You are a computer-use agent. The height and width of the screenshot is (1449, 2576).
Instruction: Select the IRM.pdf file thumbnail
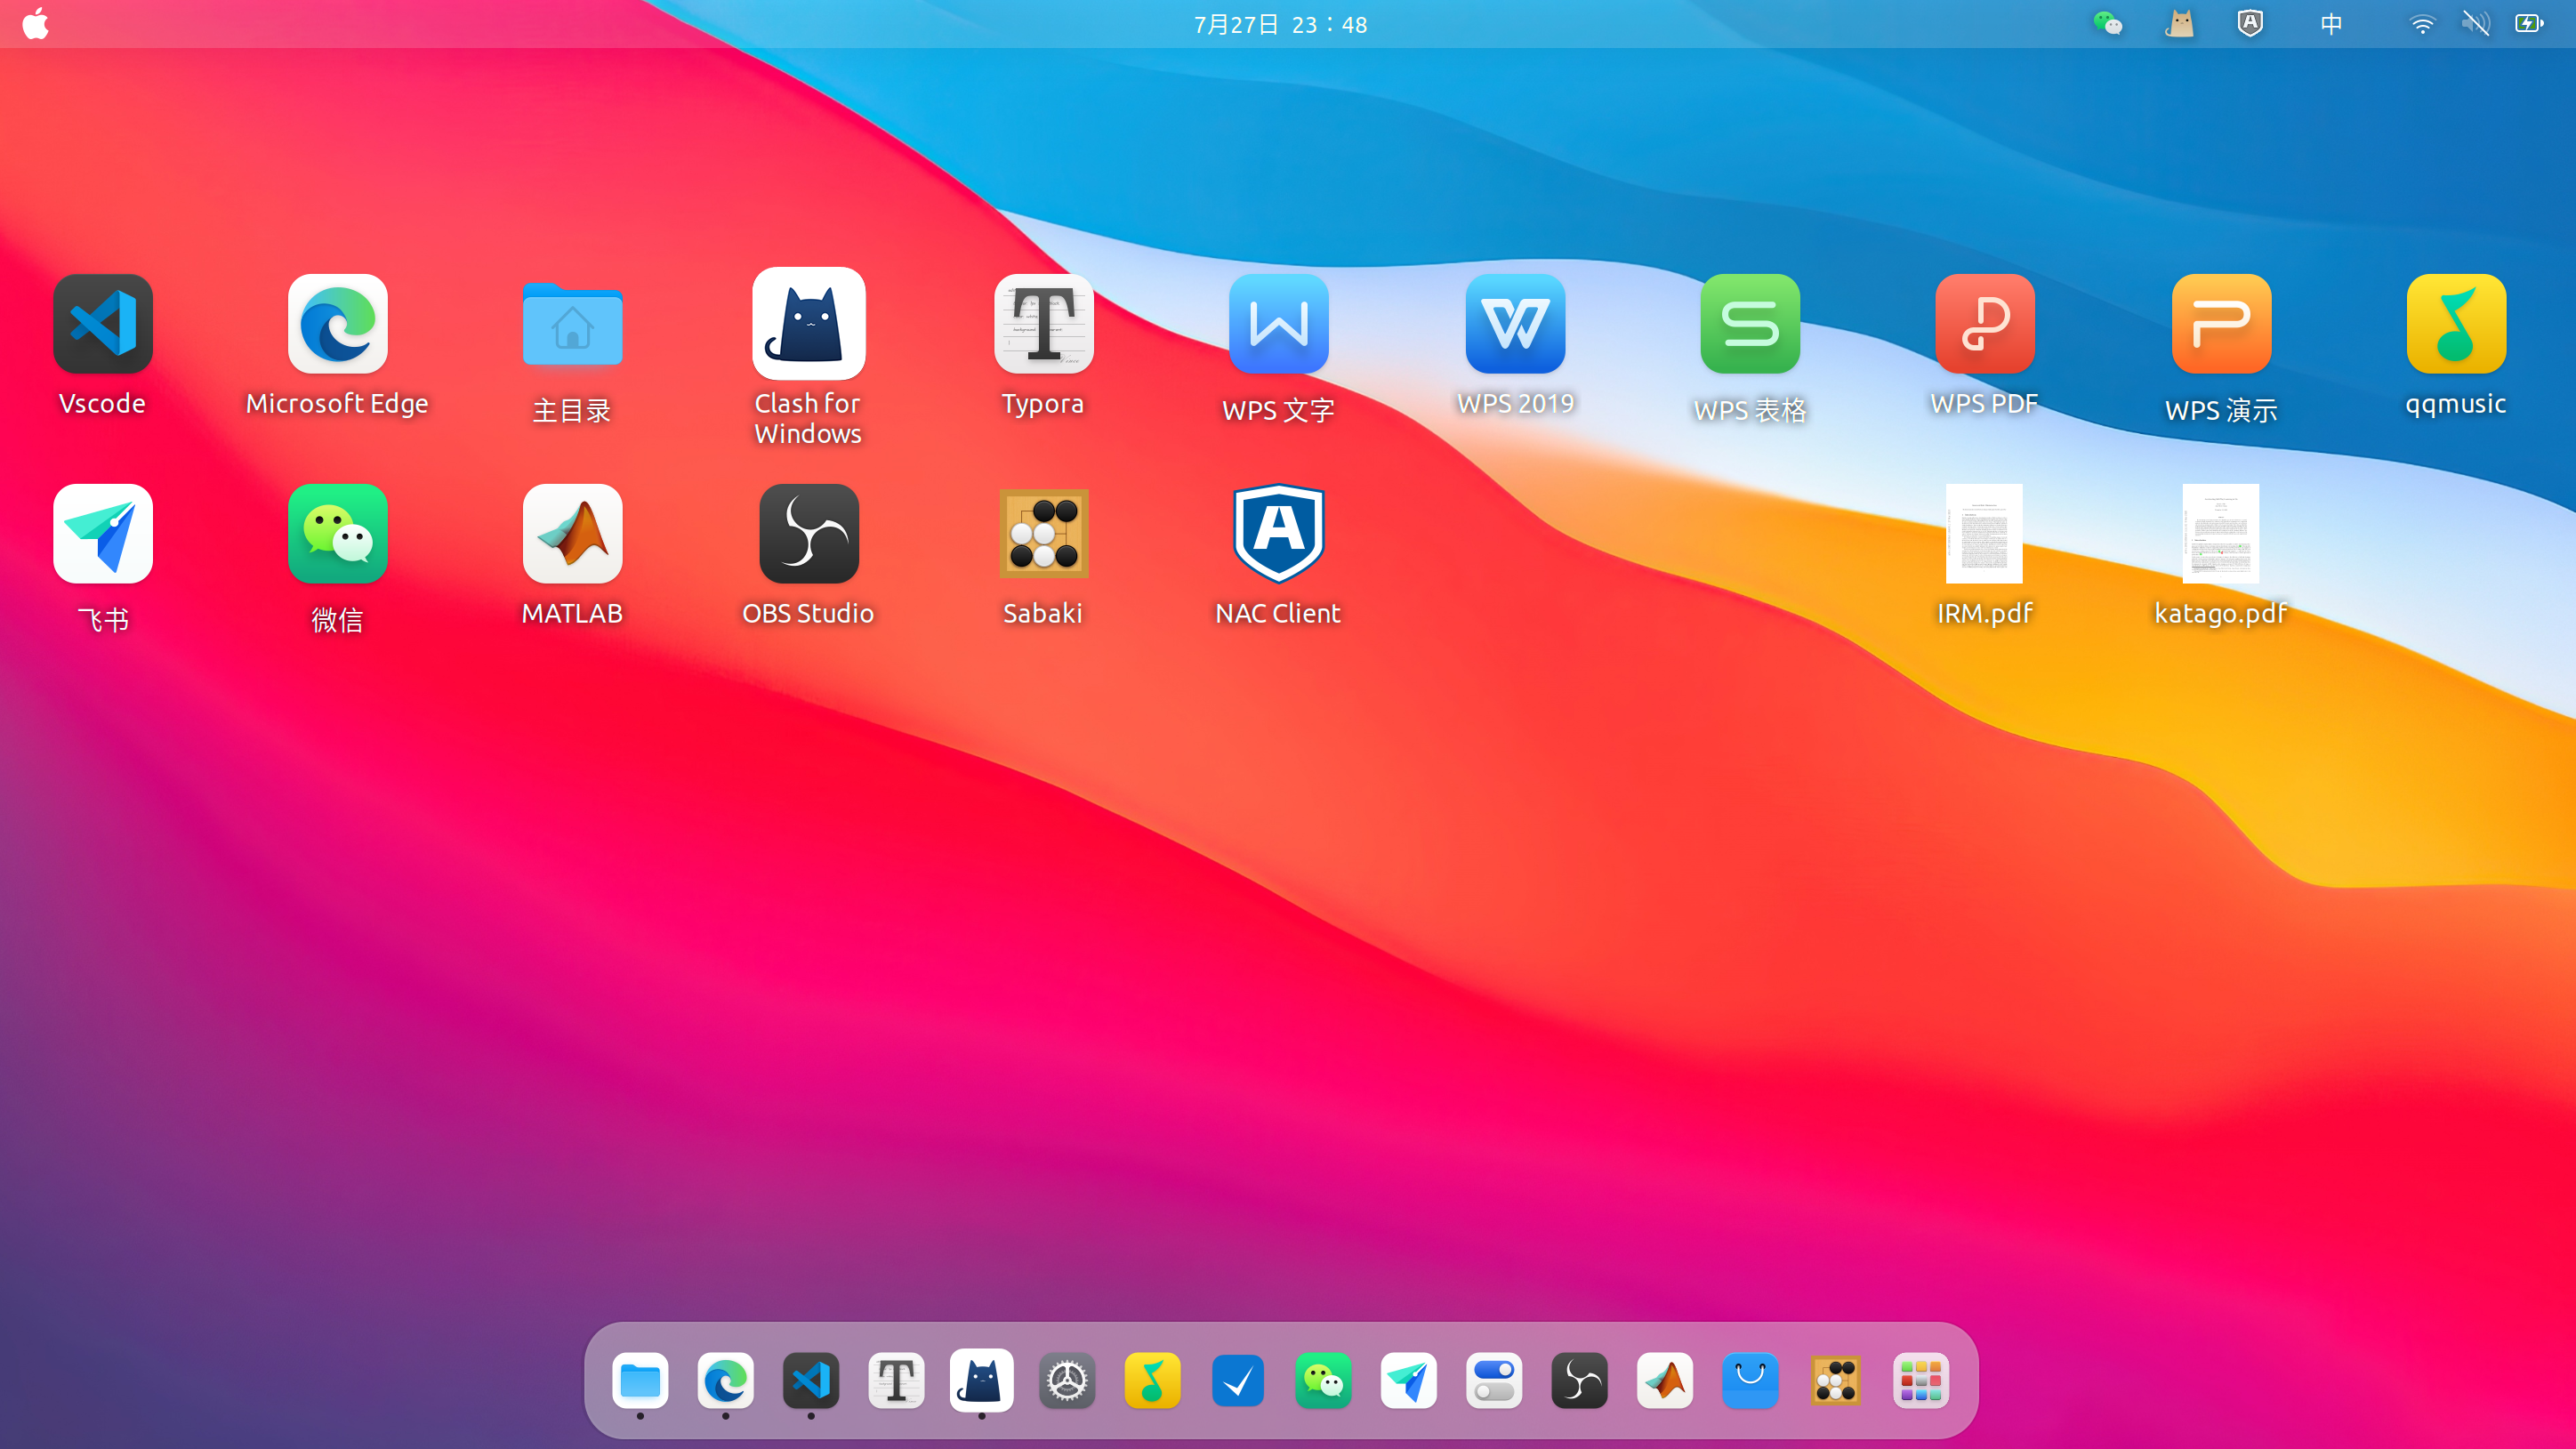(1985, 534)
